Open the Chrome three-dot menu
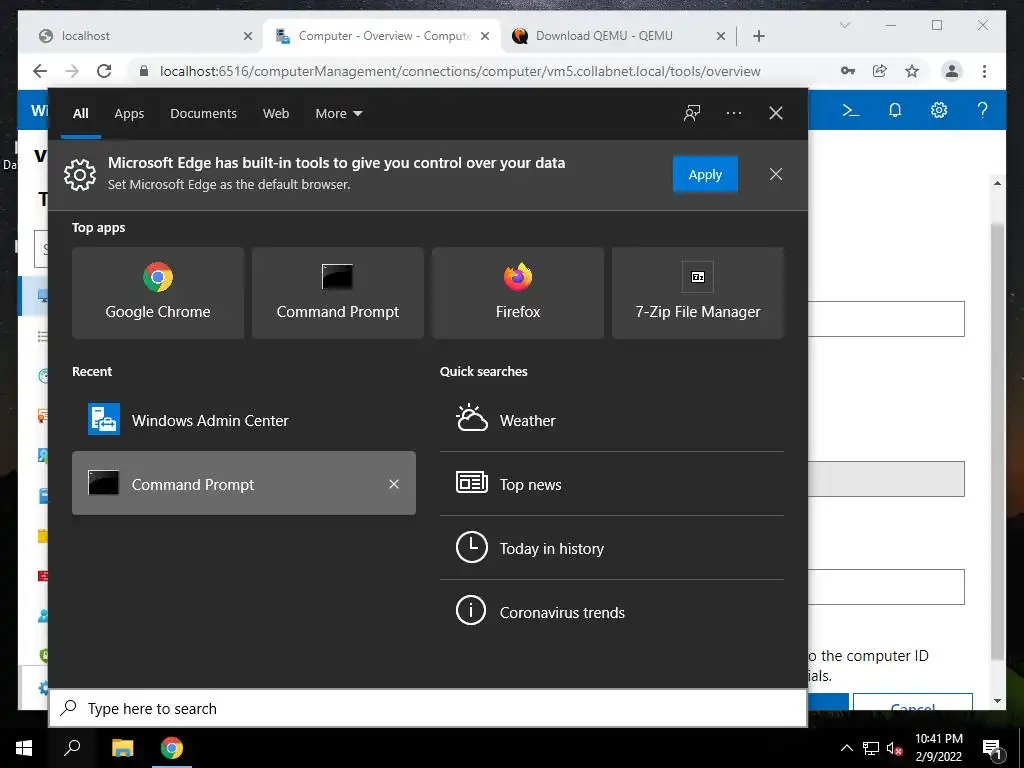 pos(984,71)
